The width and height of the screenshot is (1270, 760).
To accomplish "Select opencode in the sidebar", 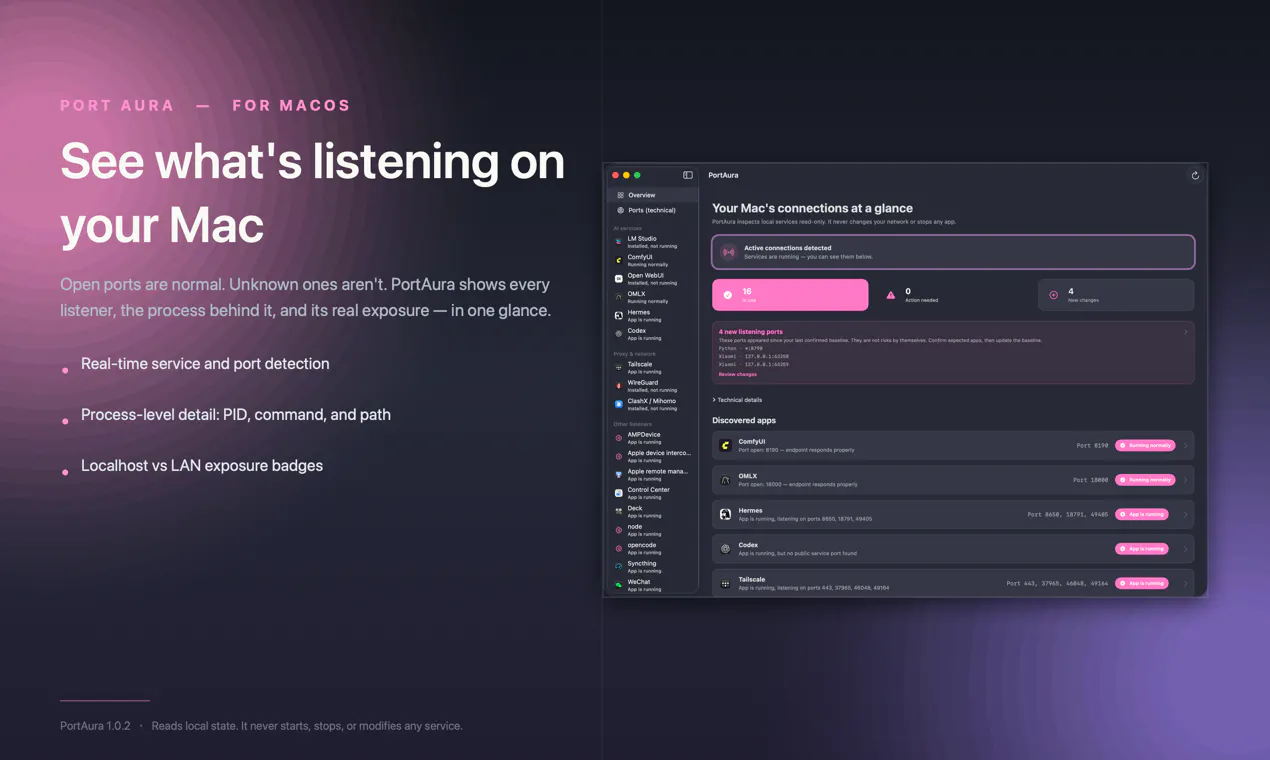I will point(653,548).
